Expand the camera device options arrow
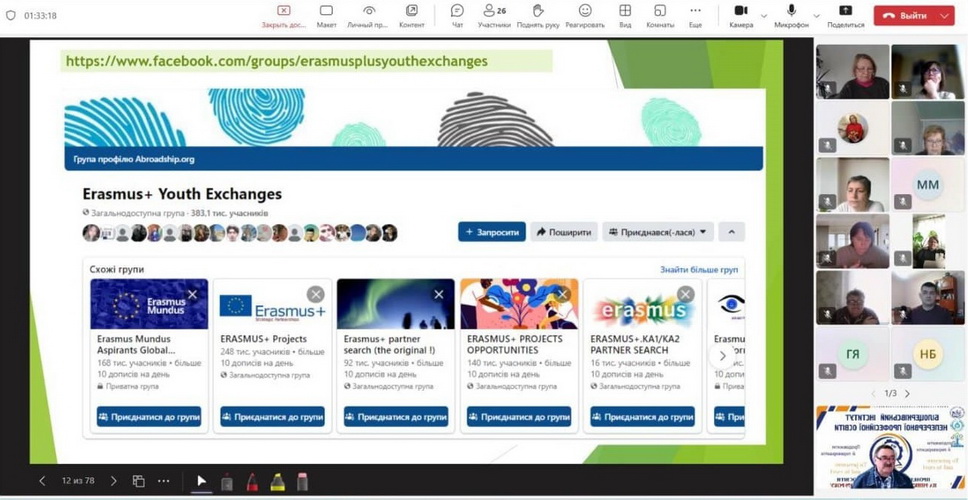Image resolution: width=968 pixels, height=500 pixels. 764,16
